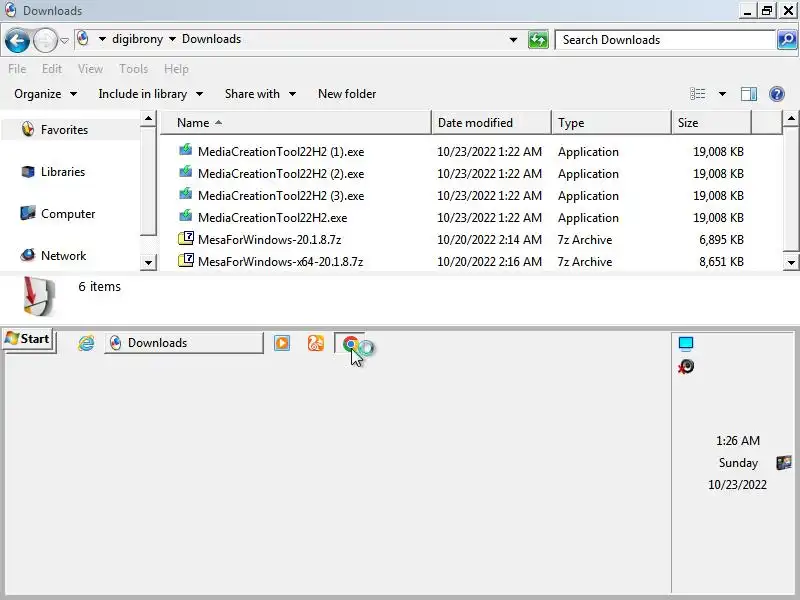The image size is (800, 600).
Task: Select Computer in navigation pane
Action: click(x=68, y=214)
